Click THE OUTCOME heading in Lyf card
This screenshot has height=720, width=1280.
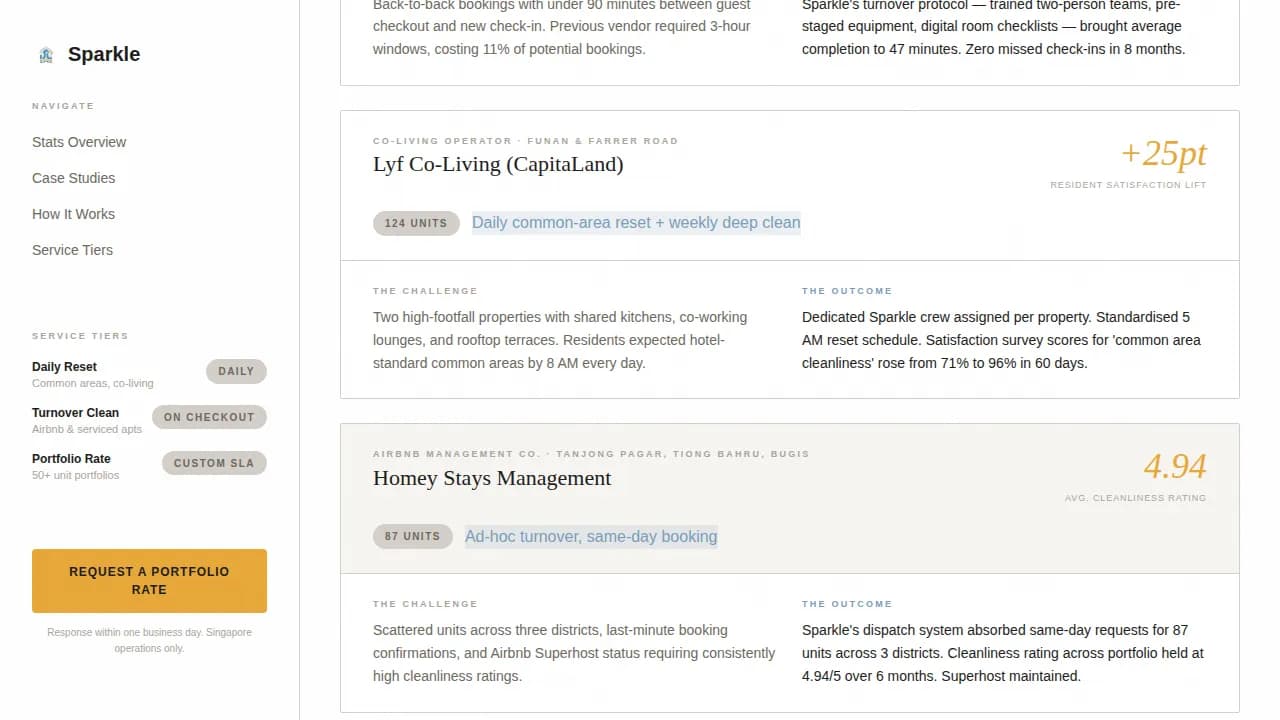(x=847, y=291)
